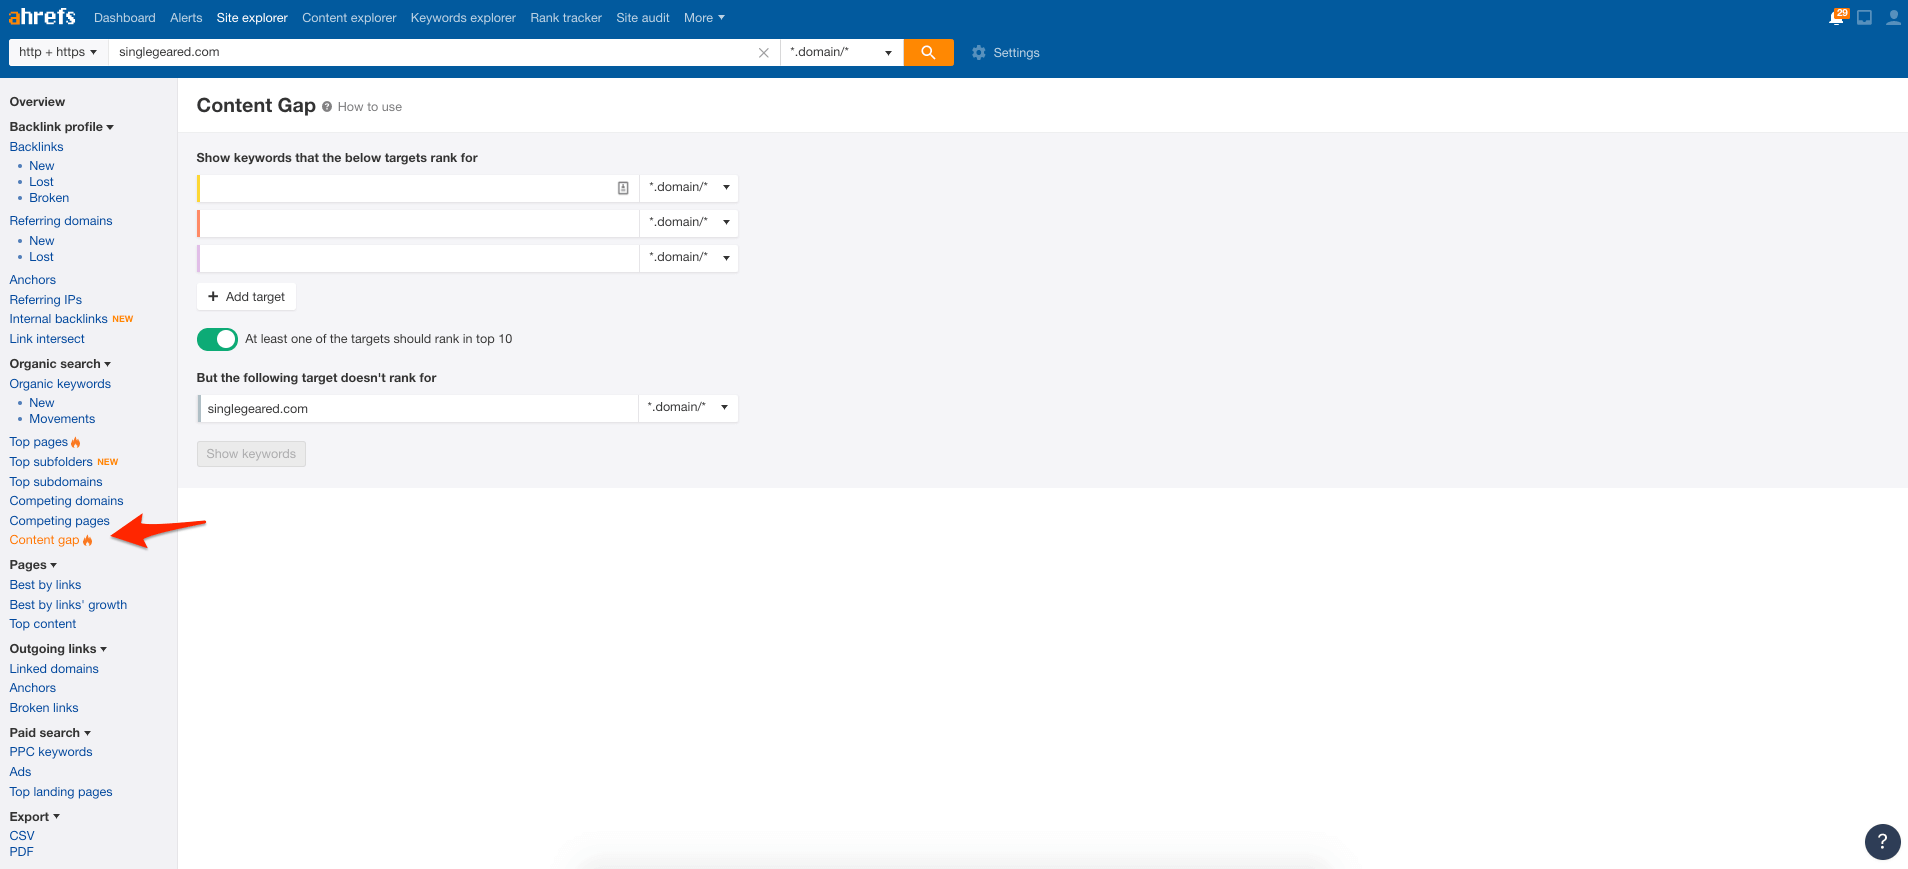Screen dimensions: 1908x869
Task: Collapse the Outgoing links section
Action: [x=58, y=649]
